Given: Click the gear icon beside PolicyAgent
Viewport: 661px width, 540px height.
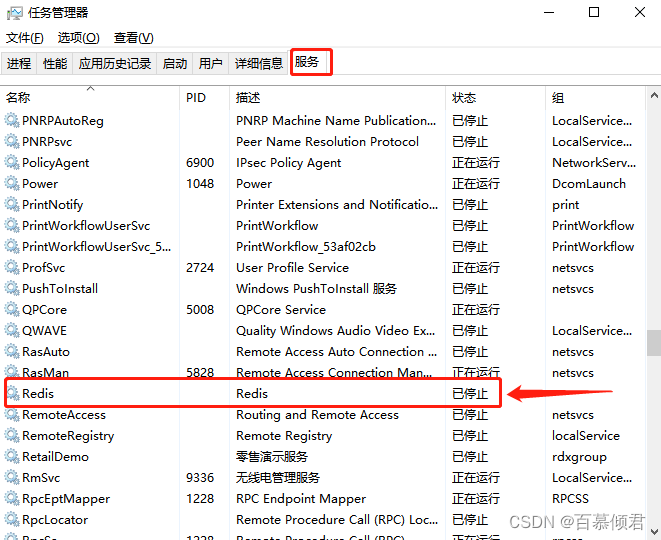Looking at the screenshot, I should click(x=12, y=163).
